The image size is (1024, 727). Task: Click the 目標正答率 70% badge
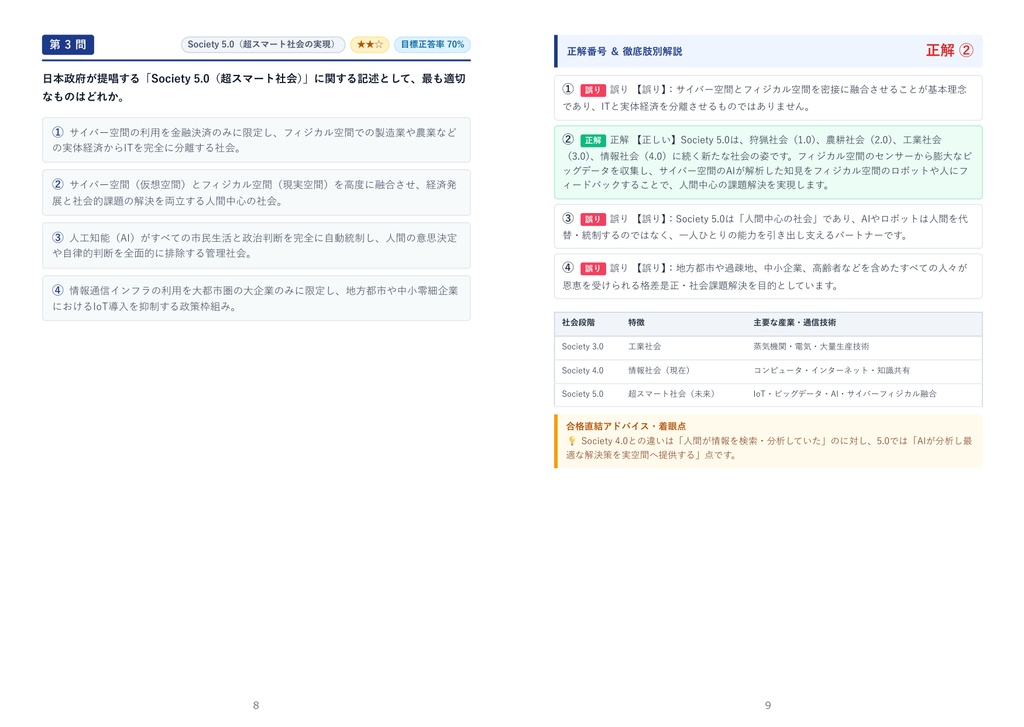click(x=432, y=44)
